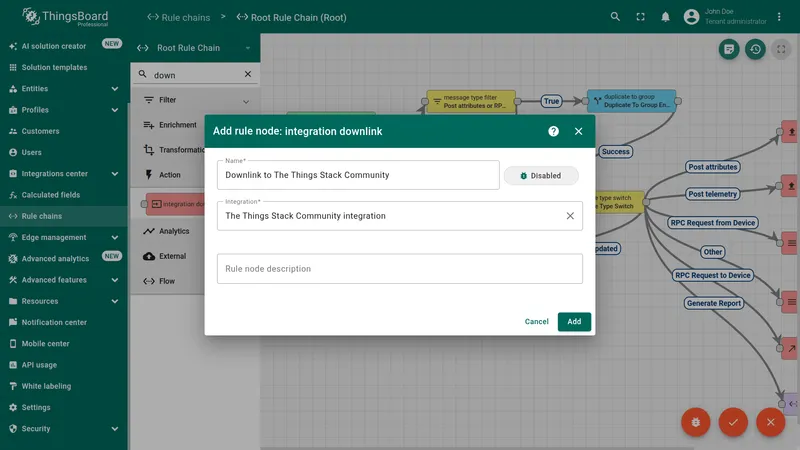Click the Post telemetry link label
The image size is (800, 450).
[x=712, y=194]
